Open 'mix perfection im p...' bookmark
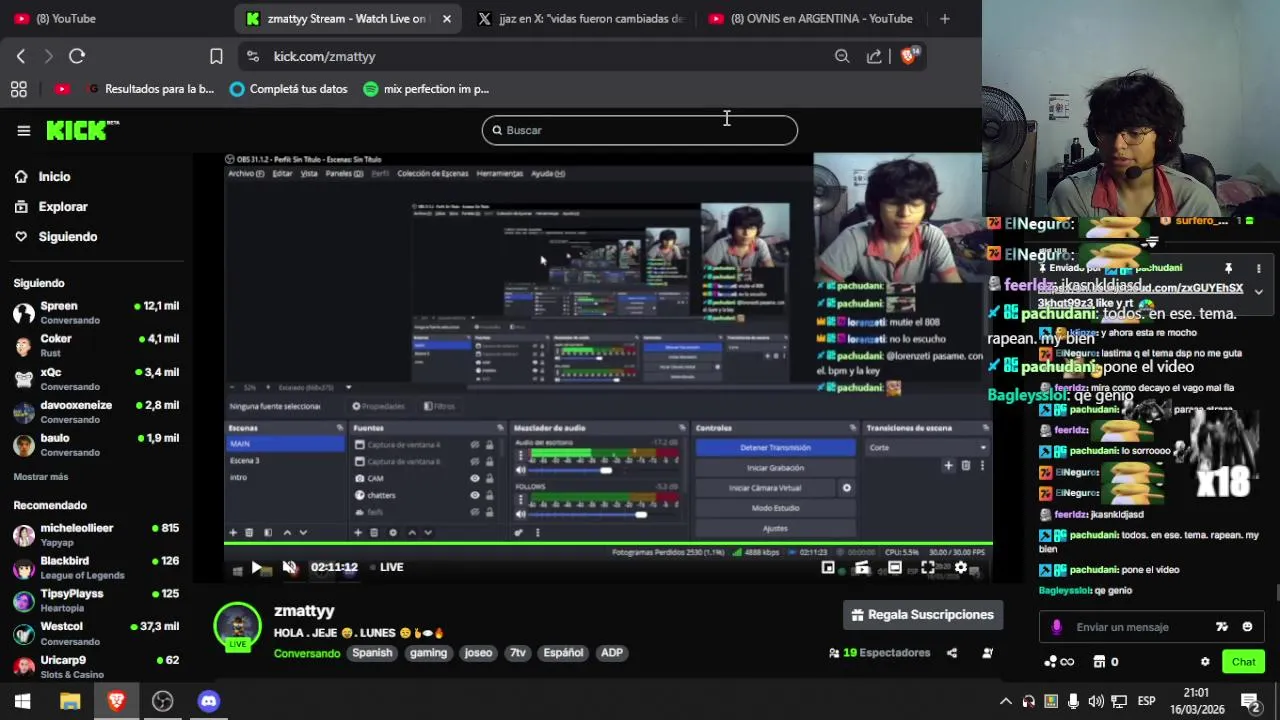 coord(426,89)
